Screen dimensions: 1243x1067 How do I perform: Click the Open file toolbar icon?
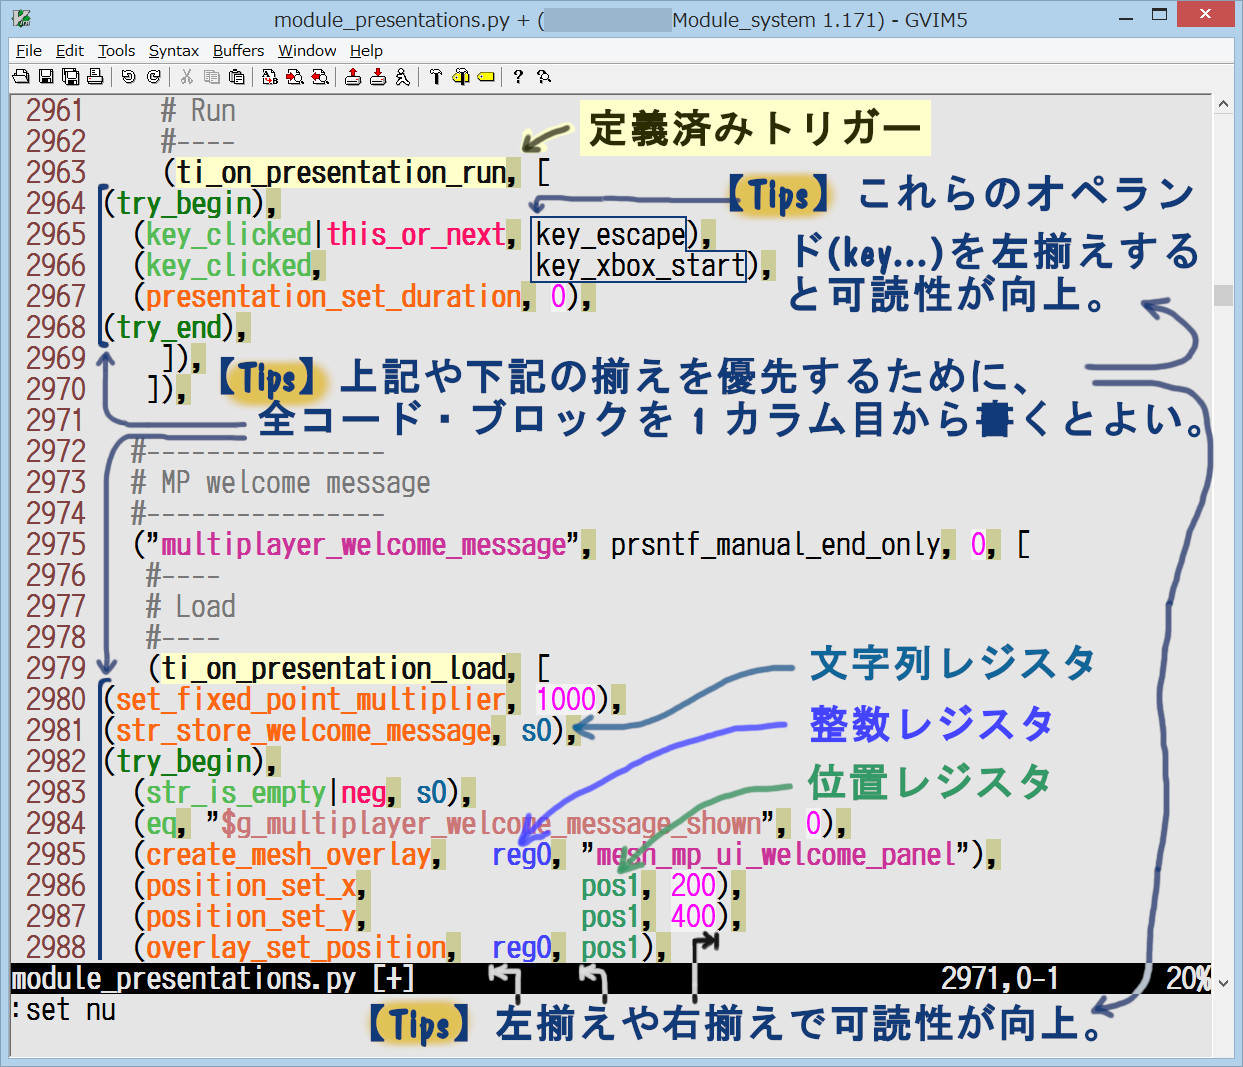pyautogui.click(x=21, y=77)
